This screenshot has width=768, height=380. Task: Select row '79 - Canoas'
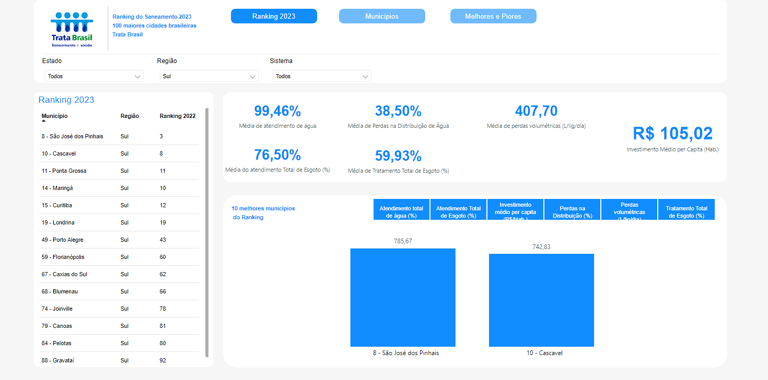click(120, 326)
